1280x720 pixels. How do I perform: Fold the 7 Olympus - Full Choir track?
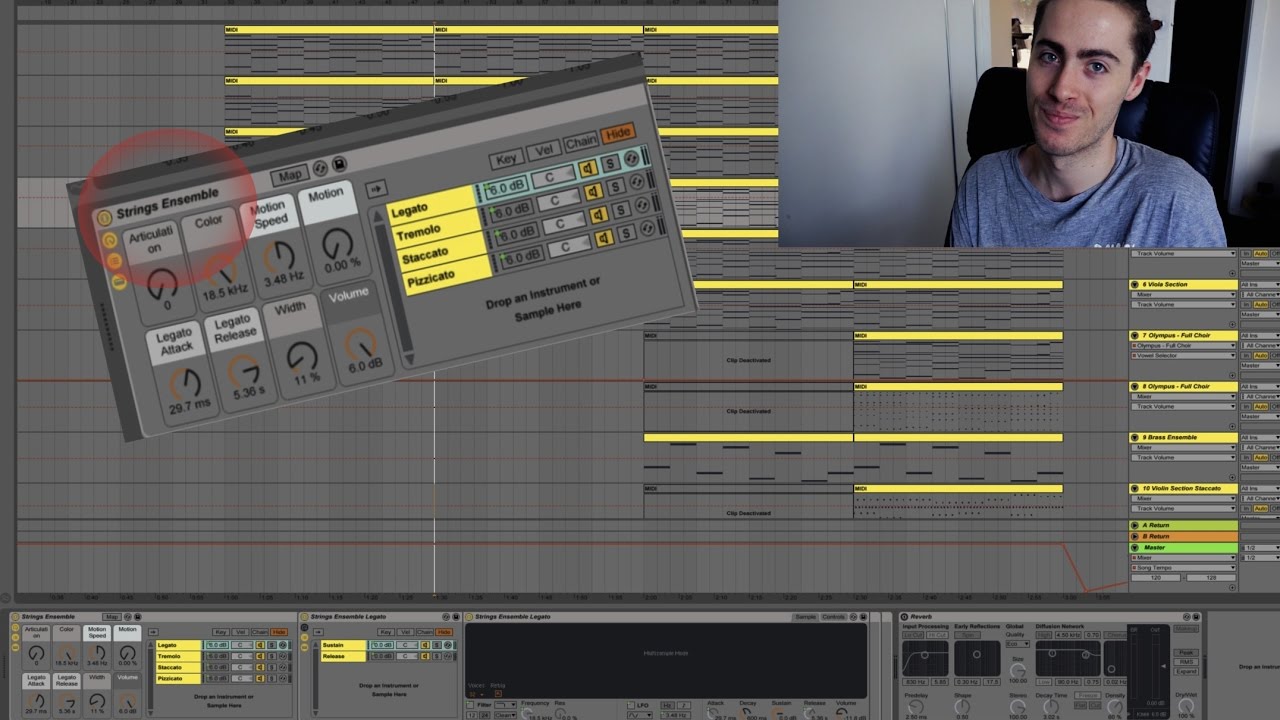point(1134,335)
